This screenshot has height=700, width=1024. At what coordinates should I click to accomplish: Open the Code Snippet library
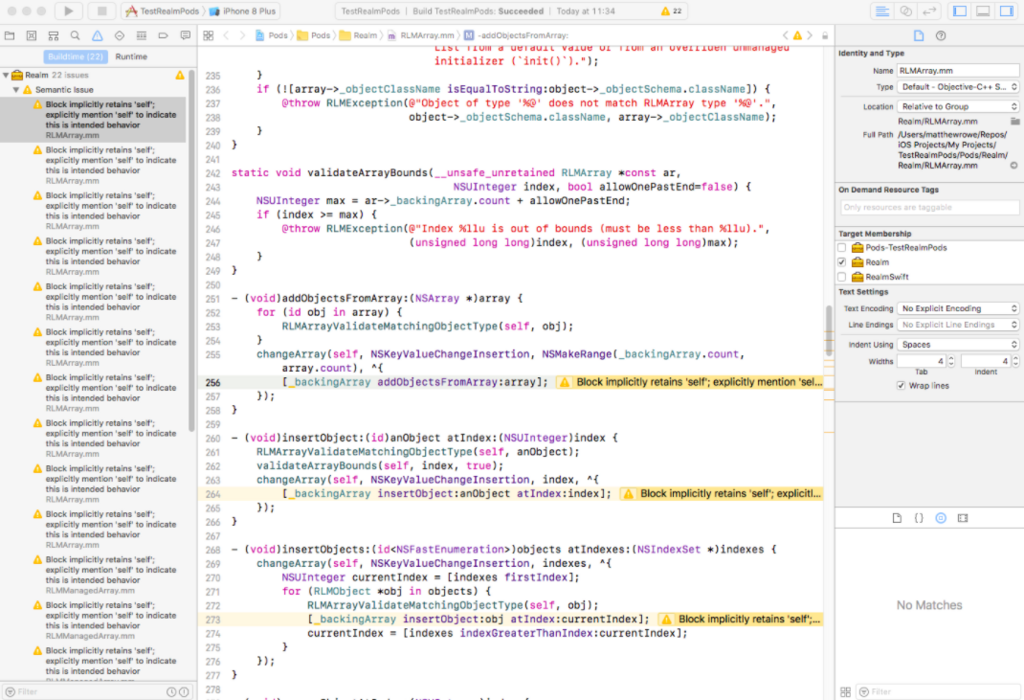pyautogui.click(x=919, y=518)
